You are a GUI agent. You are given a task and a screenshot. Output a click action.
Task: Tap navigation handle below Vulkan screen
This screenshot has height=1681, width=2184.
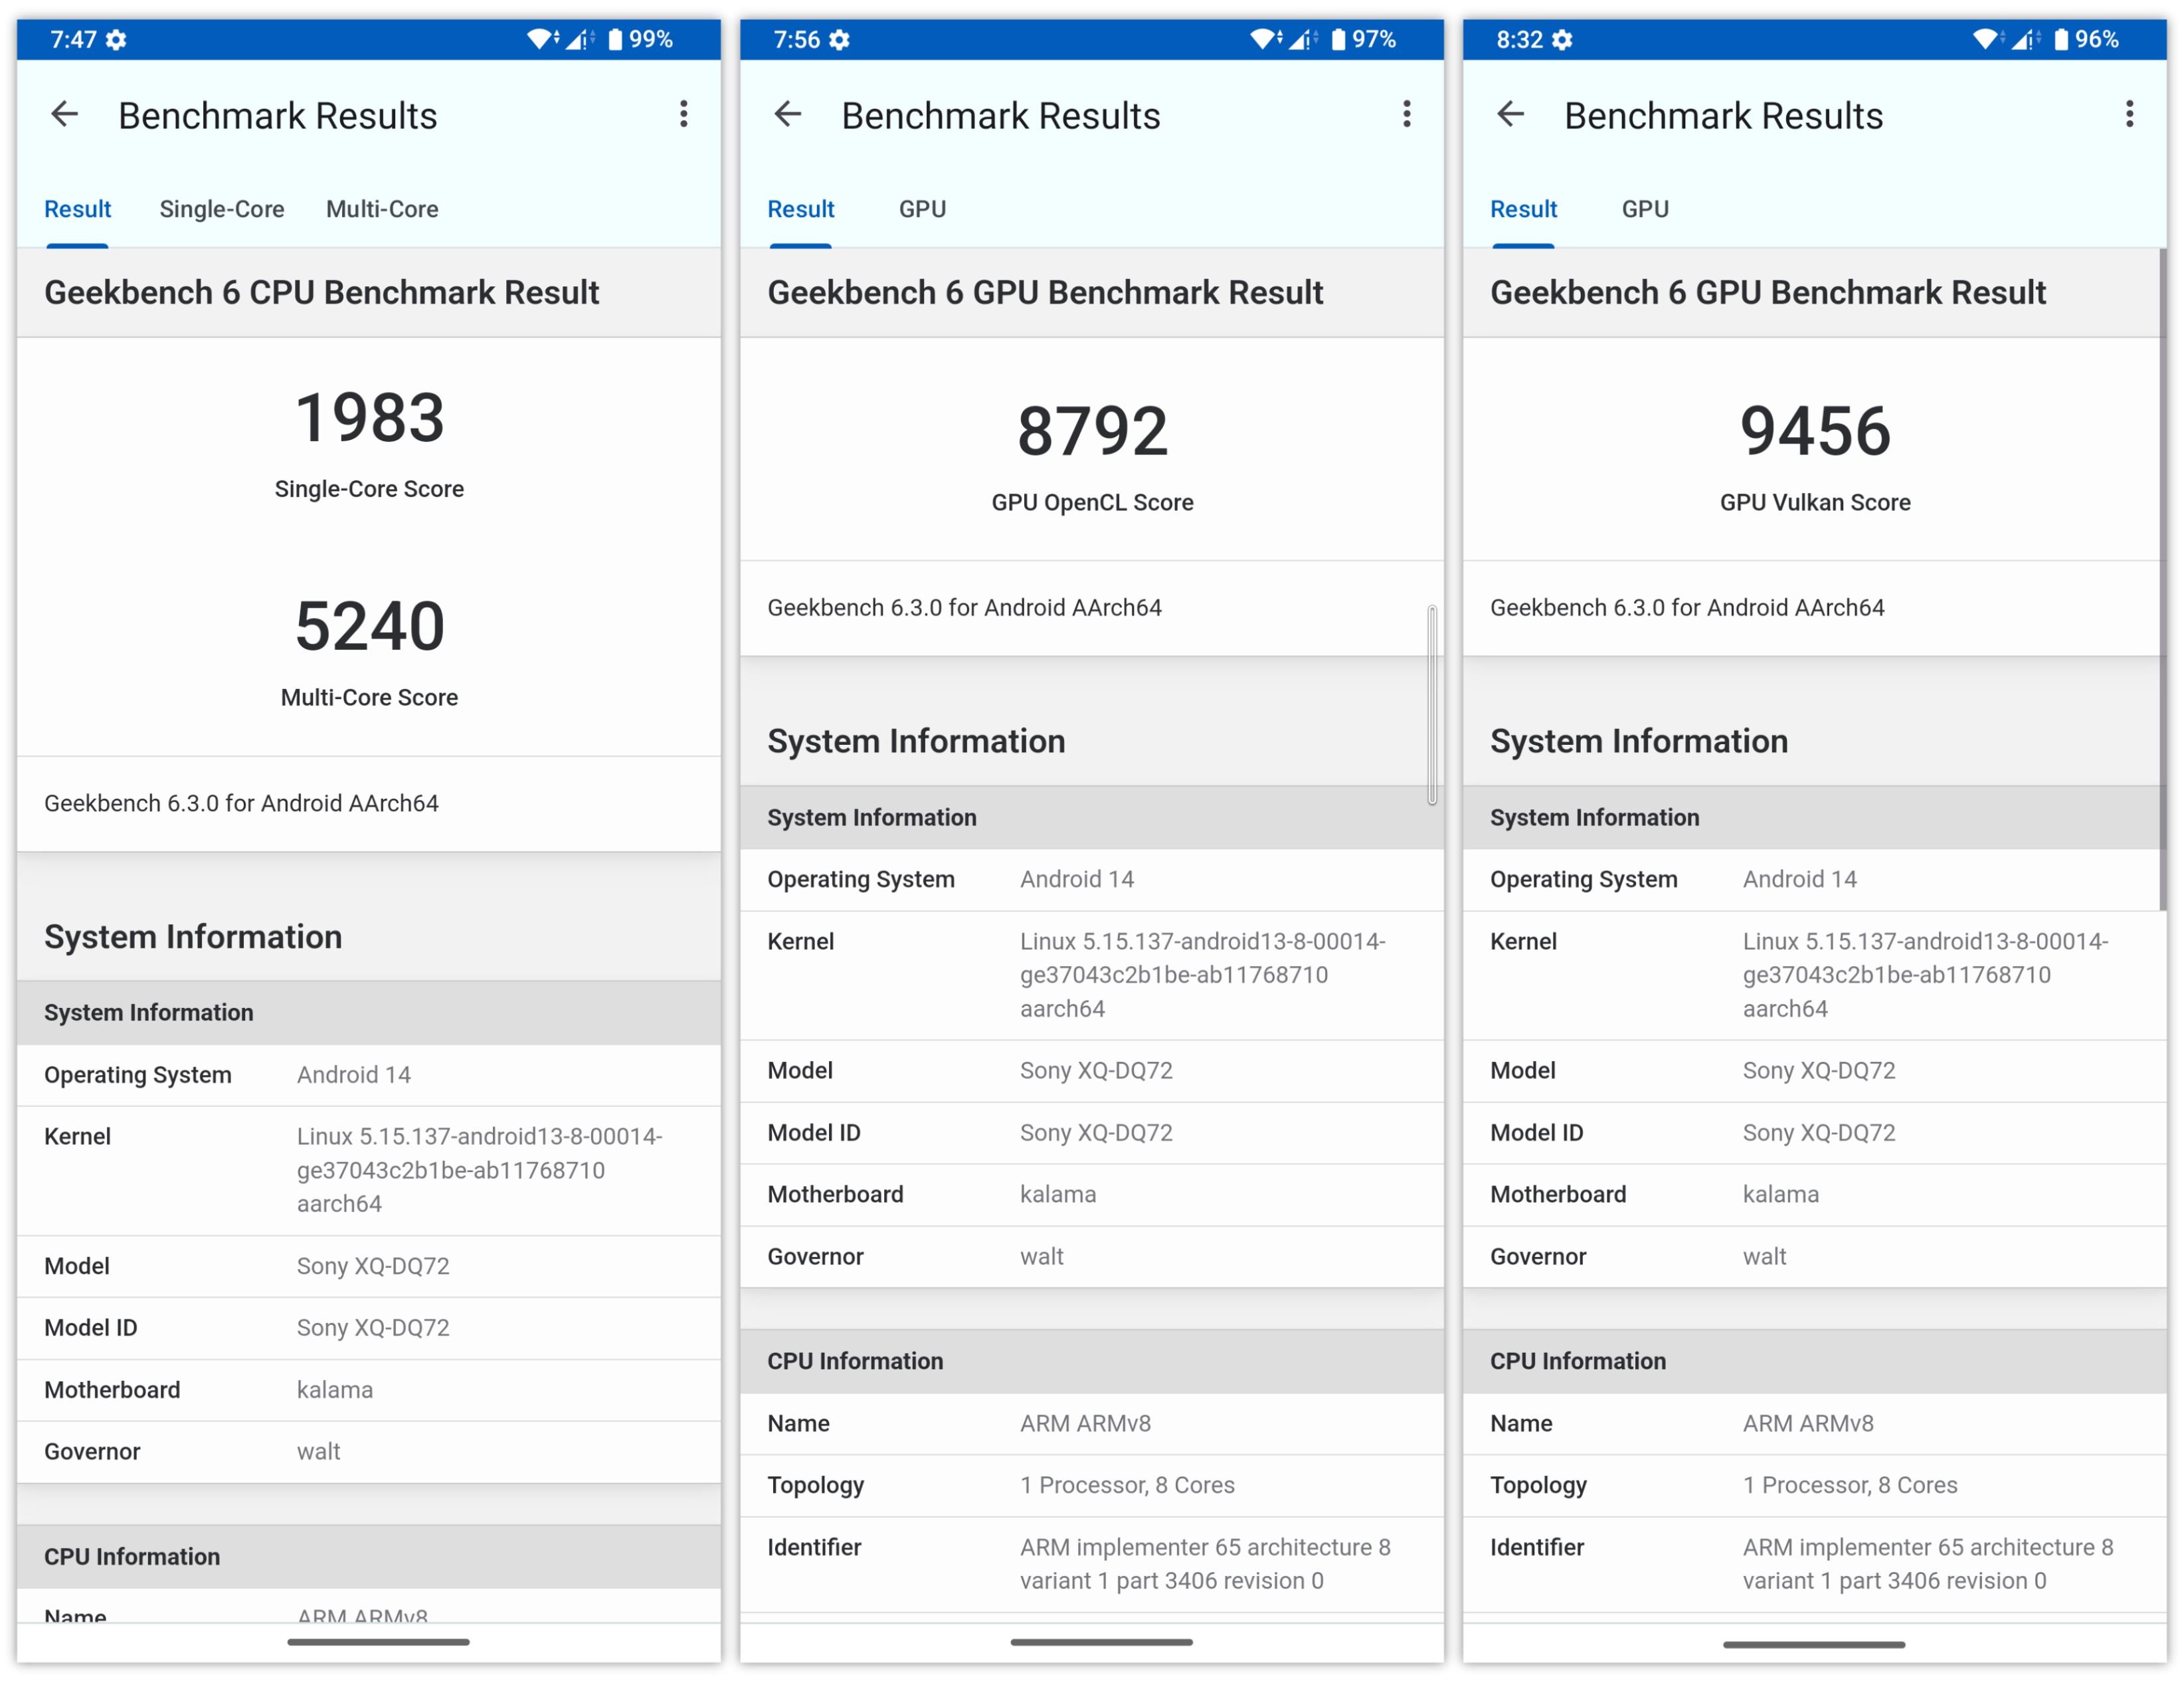pos(1814,1644)
